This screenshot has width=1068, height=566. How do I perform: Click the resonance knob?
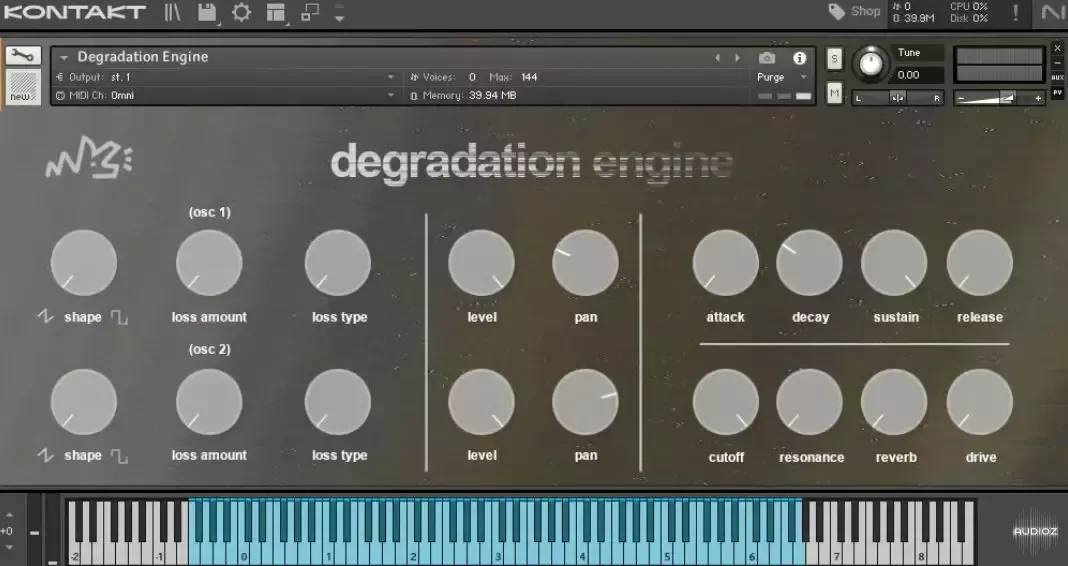coord(809,402)
